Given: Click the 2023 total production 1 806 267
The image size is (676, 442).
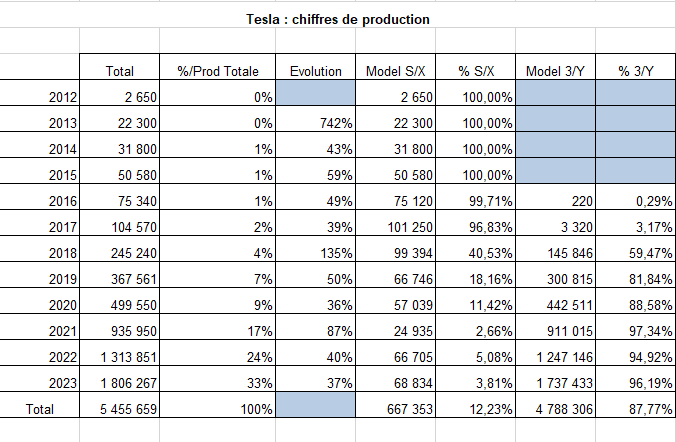Looking at the screenshot, I should pyautogui.click(x=119, y=379).
